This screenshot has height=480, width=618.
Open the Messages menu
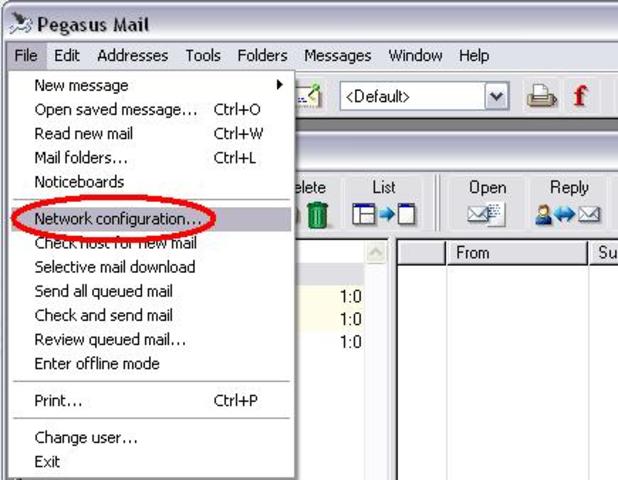(338, 56)
